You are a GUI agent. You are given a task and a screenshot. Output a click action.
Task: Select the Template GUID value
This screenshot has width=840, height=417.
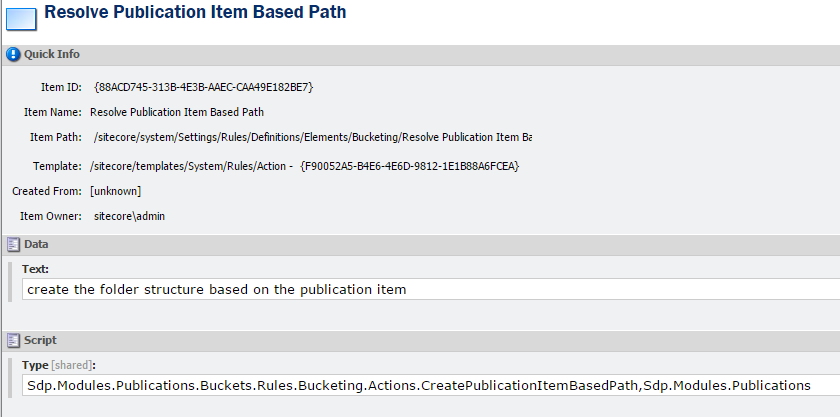pos(409,165)
